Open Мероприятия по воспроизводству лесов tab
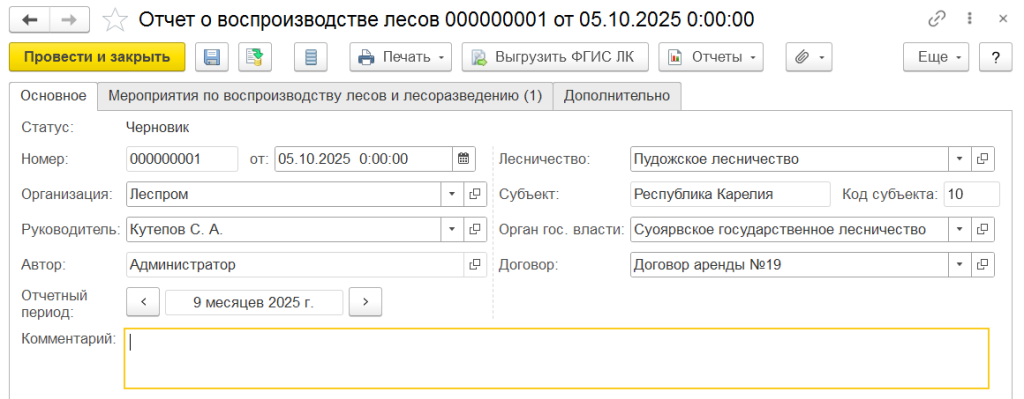This screenshot has height=399, width=1024. point(325,95)
